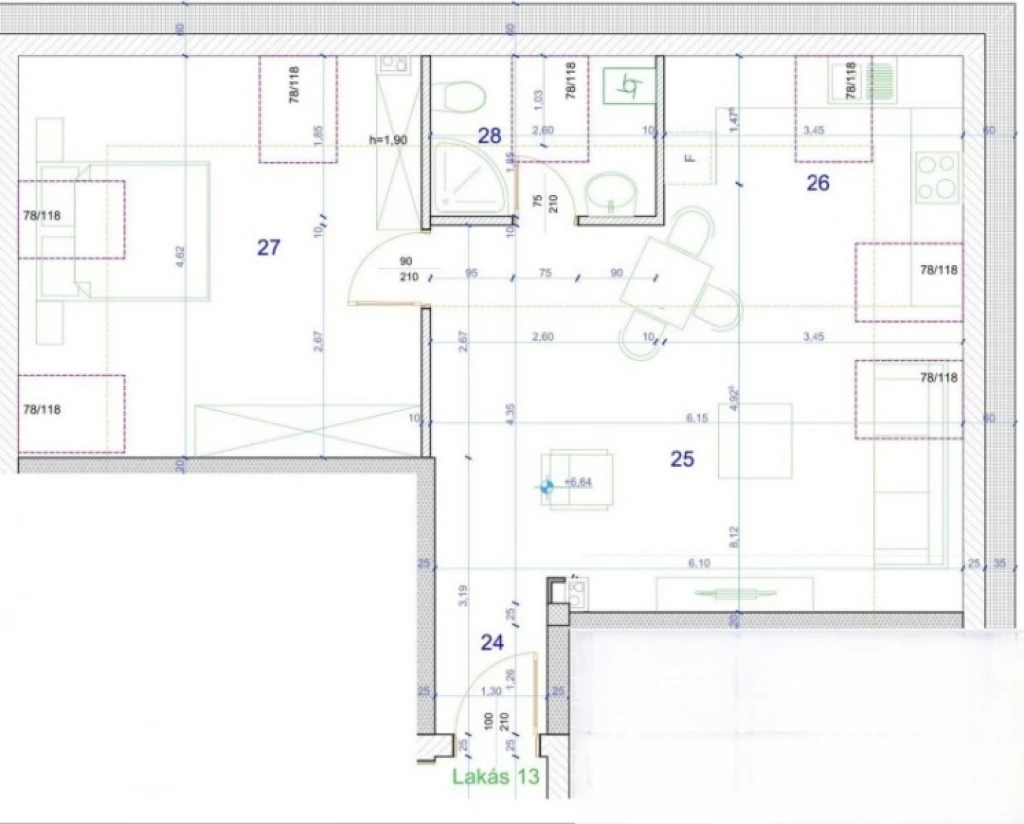
Task: Click the green Lakás 13 label
Action: click(x=495, y=778)
